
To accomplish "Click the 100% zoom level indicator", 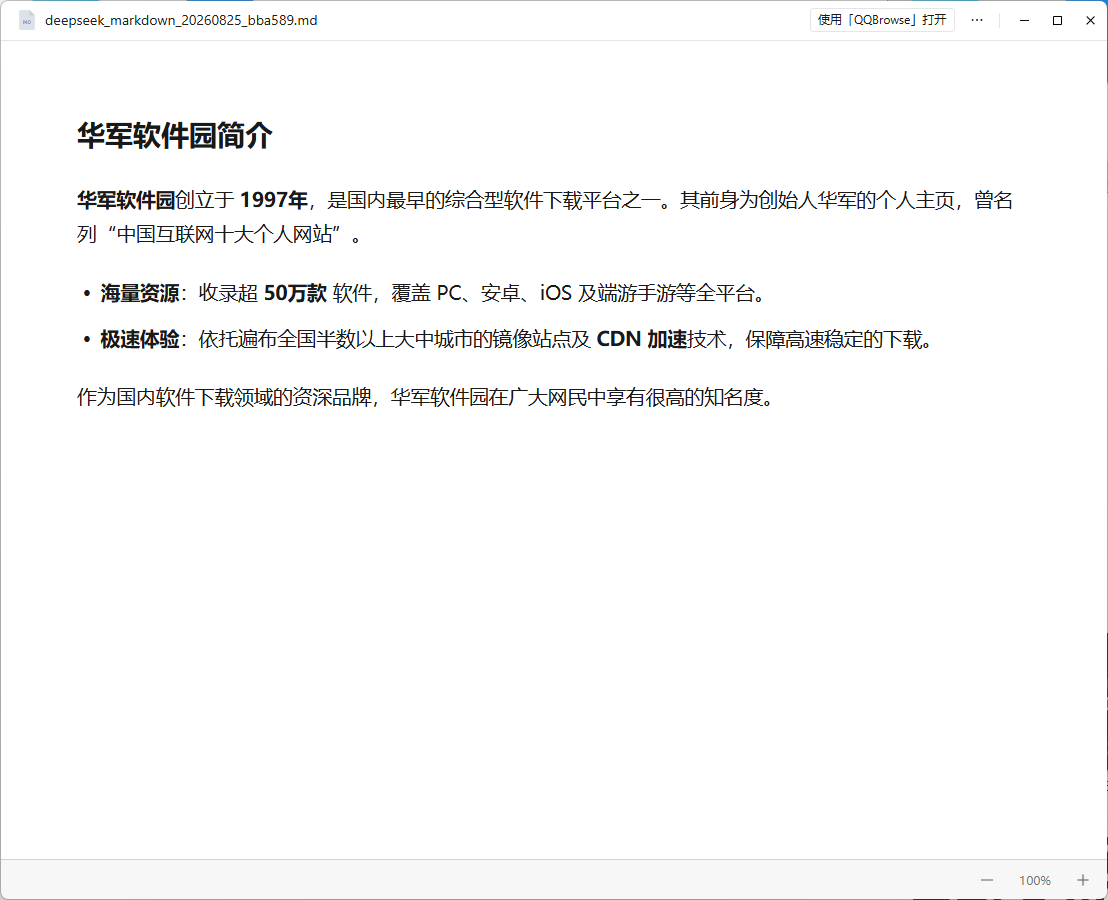I will [1035, 880].
